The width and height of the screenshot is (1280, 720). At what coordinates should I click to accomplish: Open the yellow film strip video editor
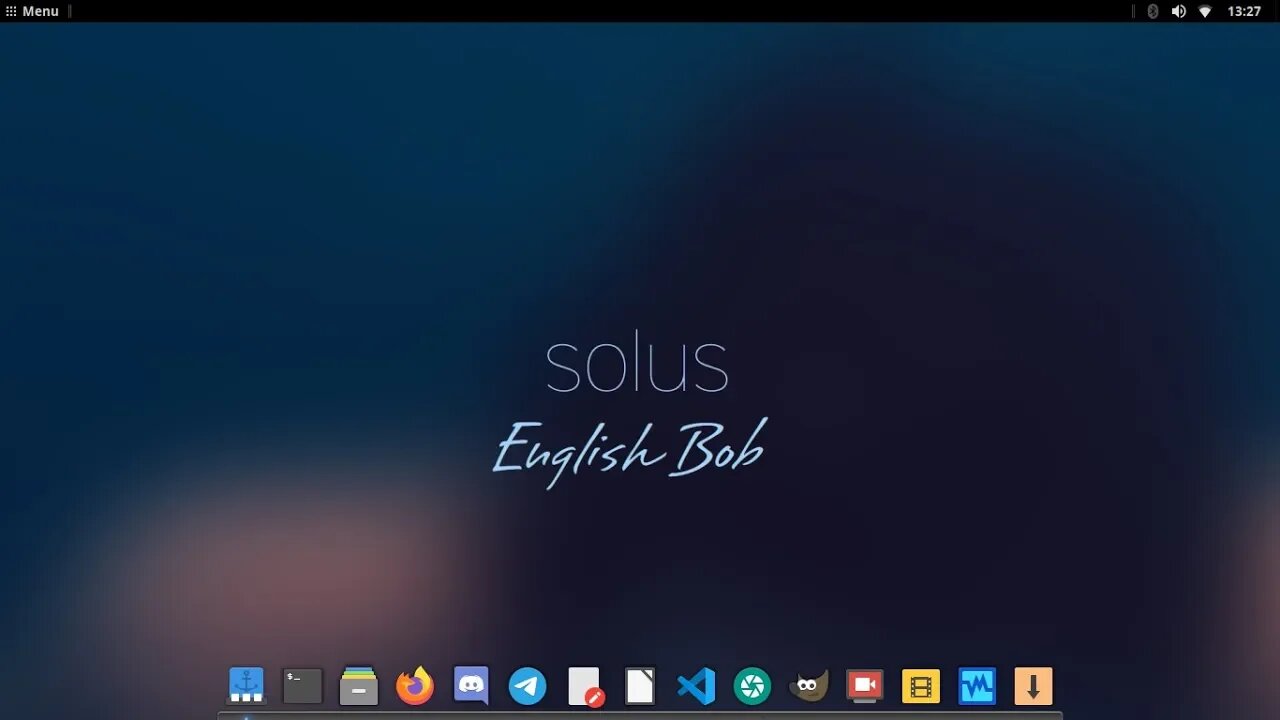(x=921, y=686)
